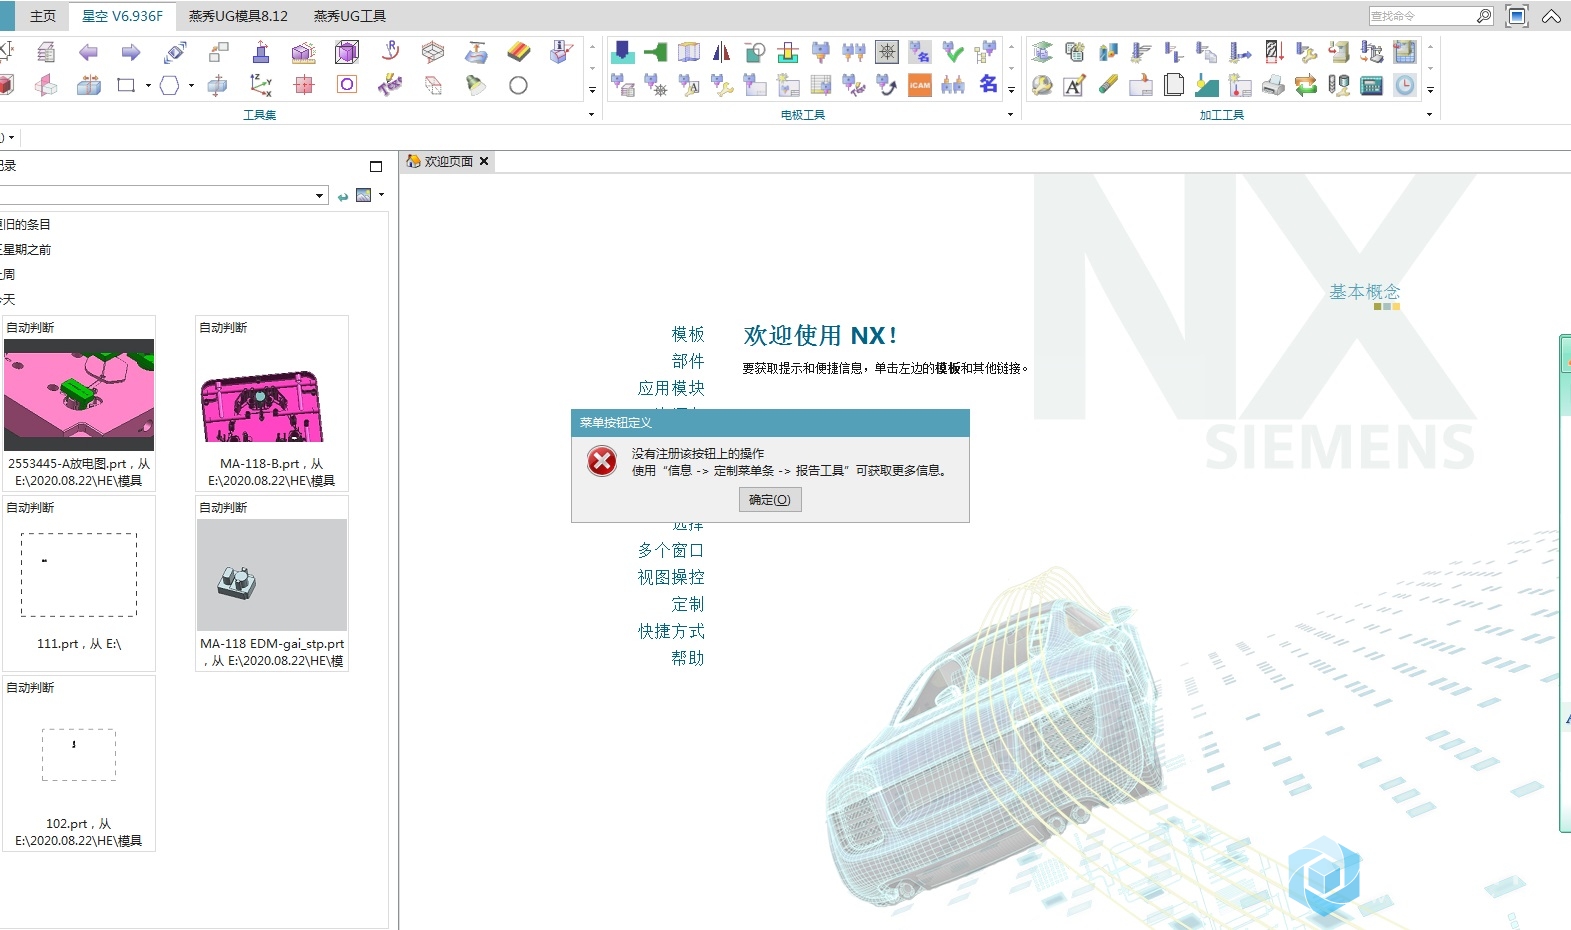This screenshot has width=1571, height=930.
Task: Expand the 工具集 group options arrow
Action: [591, 114]
